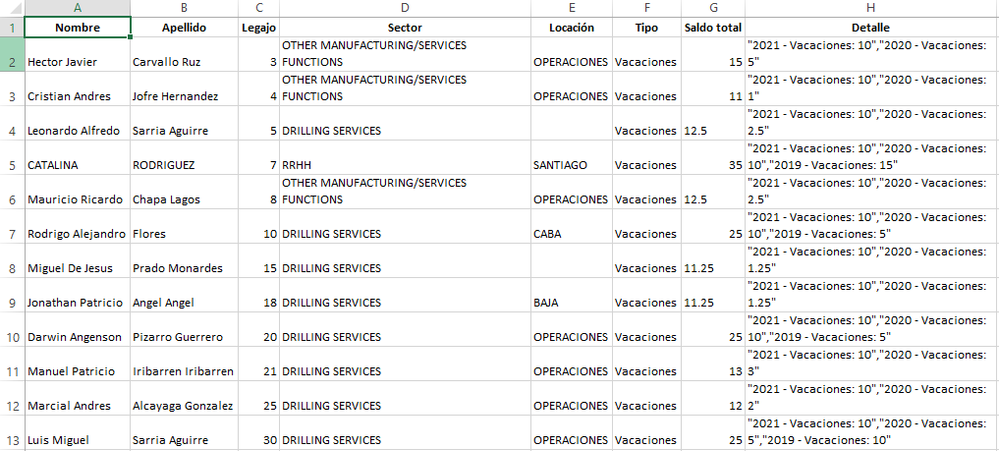999x451 pixels.
Task: Click Tipo Vacaciones for Marcial Andres
Action: tap(647, 398)
